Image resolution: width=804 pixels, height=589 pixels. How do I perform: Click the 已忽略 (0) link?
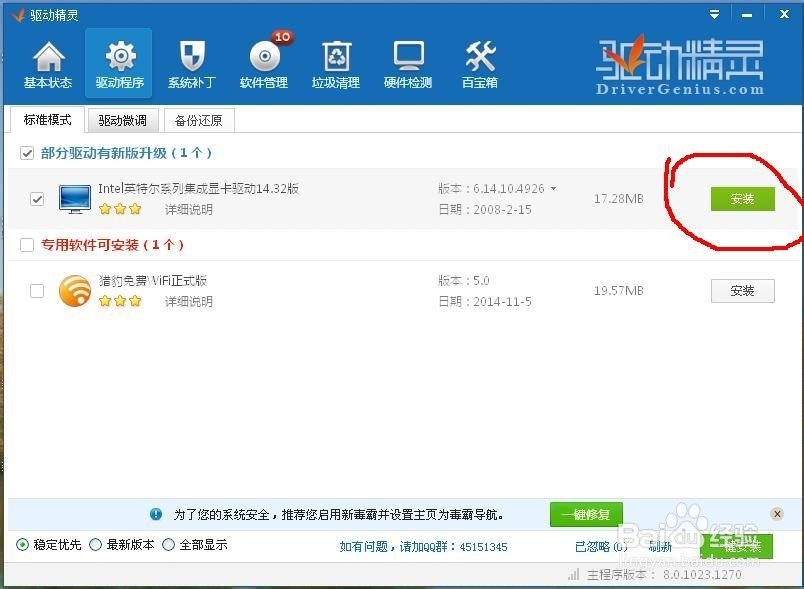point(601,546)
